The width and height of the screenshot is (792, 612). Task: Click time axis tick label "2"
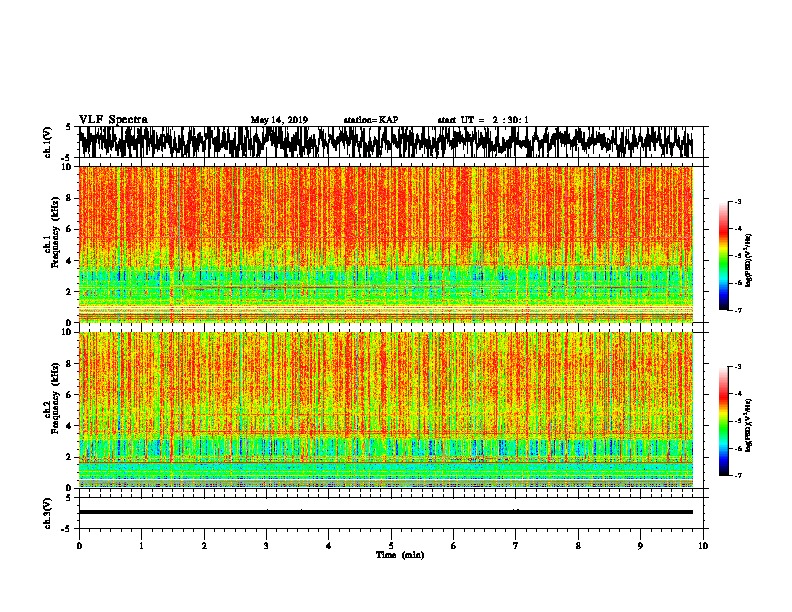204,545
